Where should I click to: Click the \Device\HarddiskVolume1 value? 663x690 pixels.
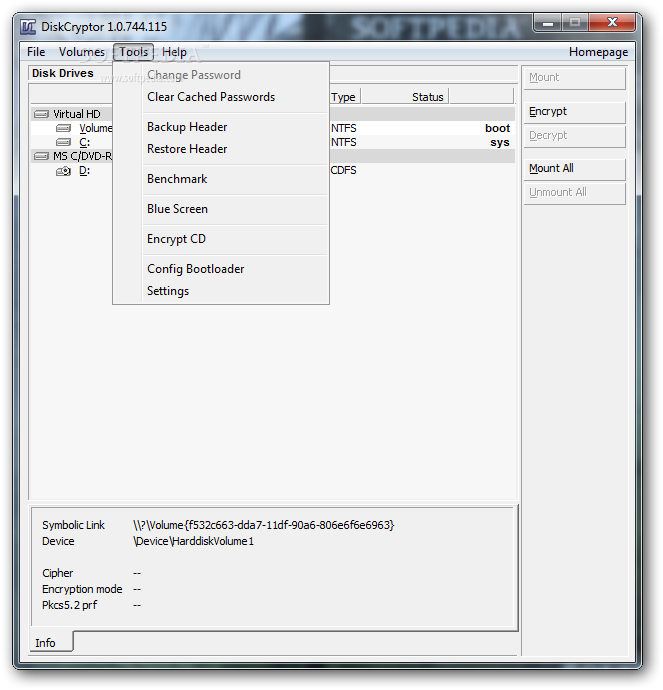[194, 541]
